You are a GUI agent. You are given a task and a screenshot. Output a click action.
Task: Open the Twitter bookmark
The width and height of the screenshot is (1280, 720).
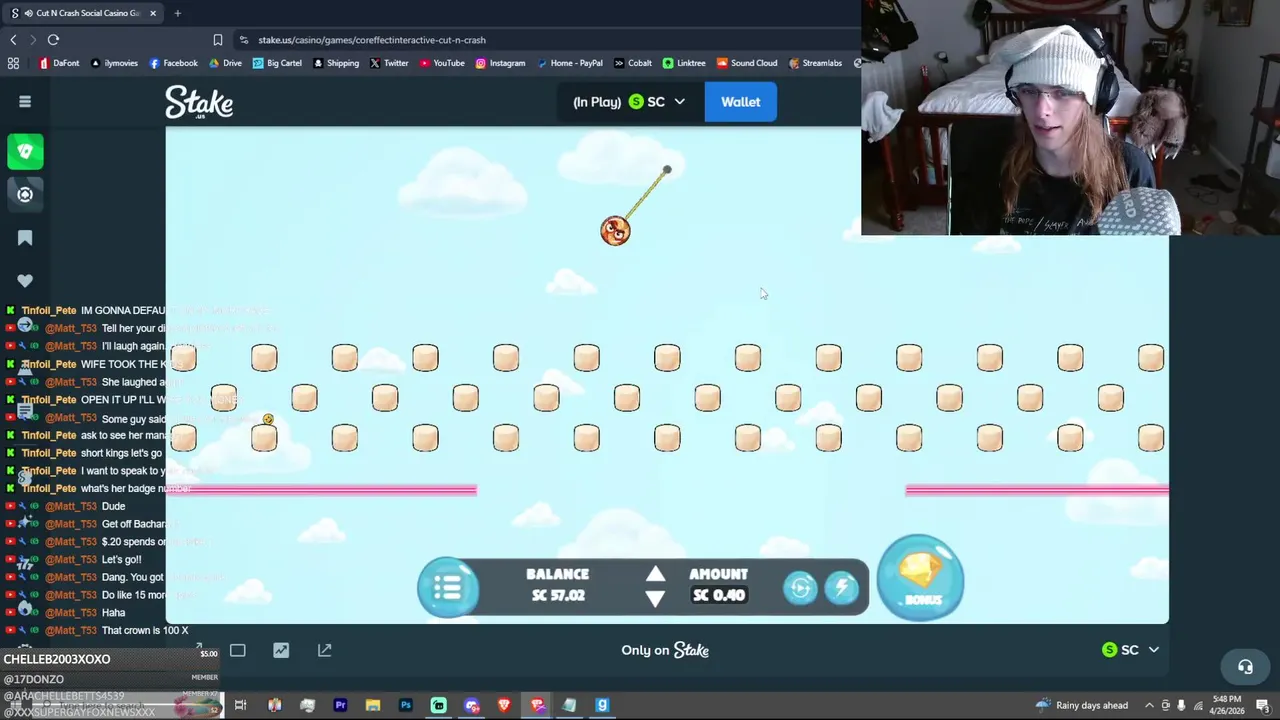click(x=389, y=63)
